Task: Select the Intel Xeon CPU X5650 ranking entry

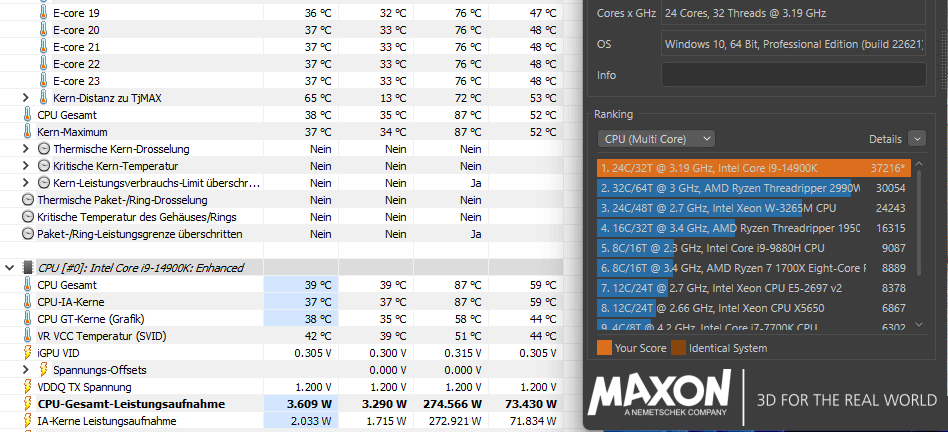Action: pos(753,308)
